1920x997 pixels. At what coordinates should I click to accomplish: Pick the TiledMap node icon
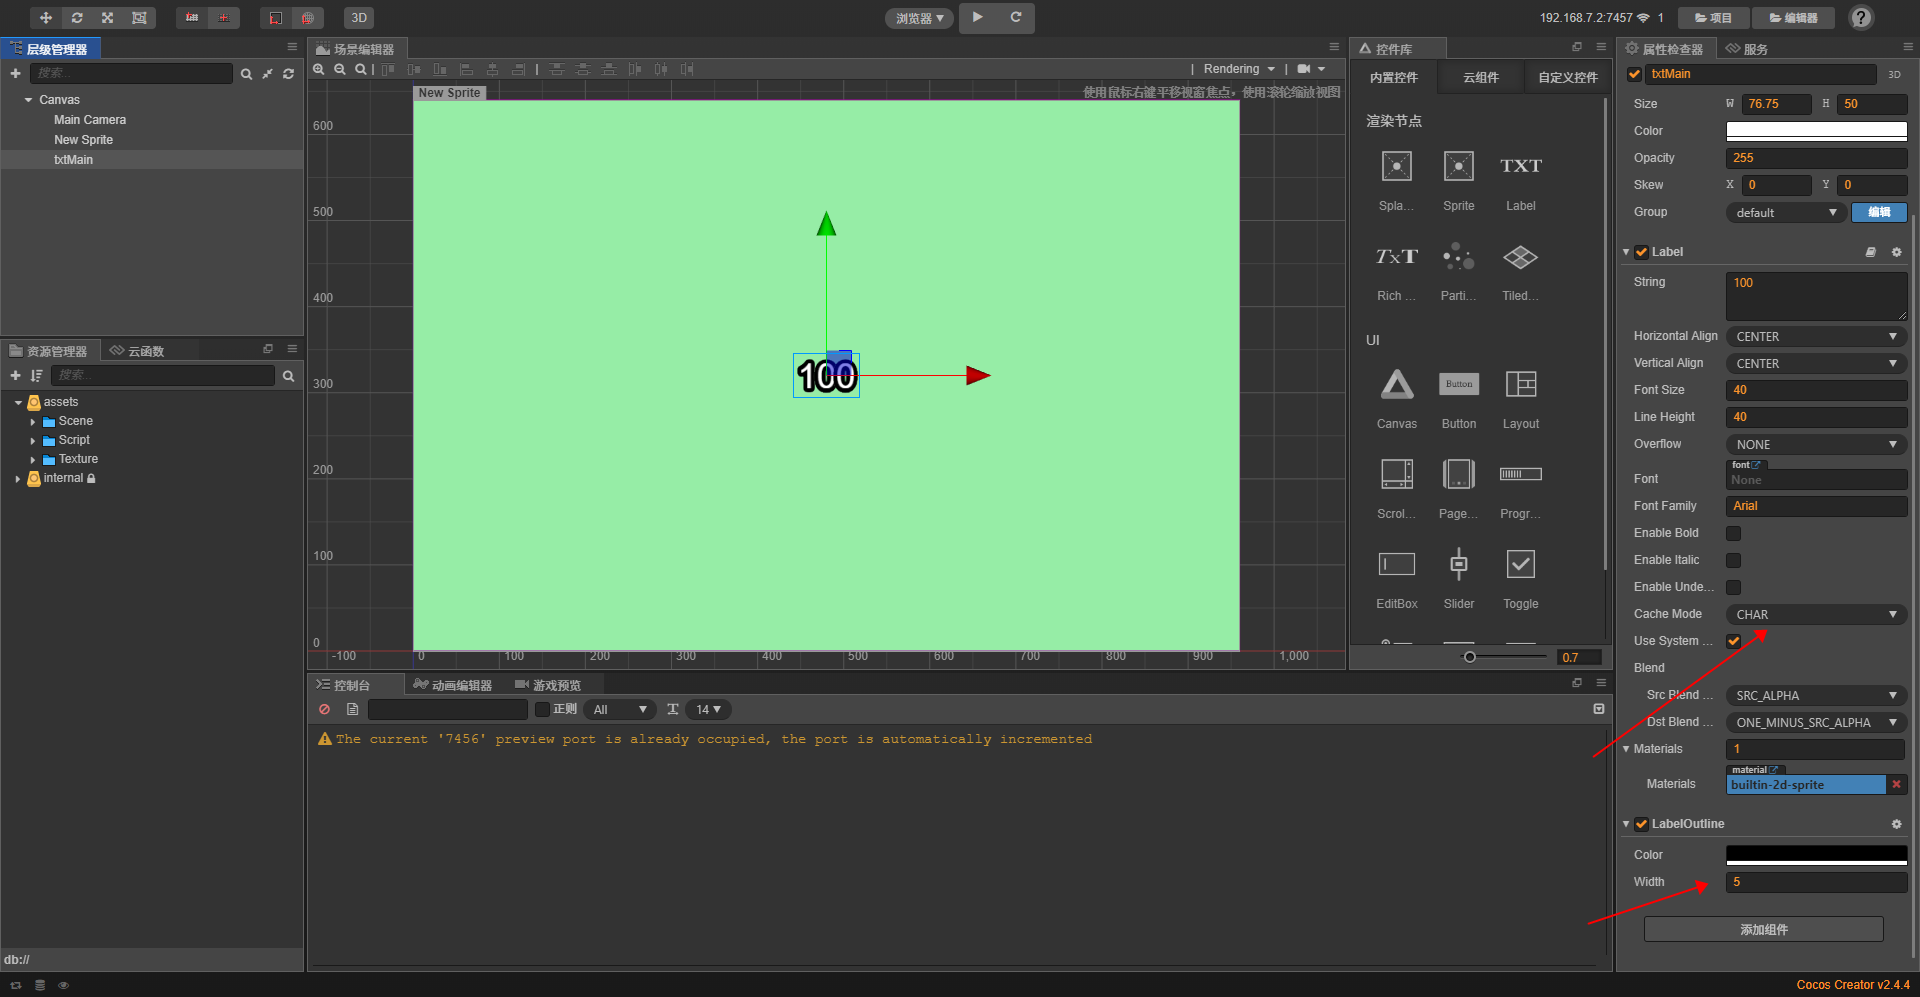(x=1521, y=257)
